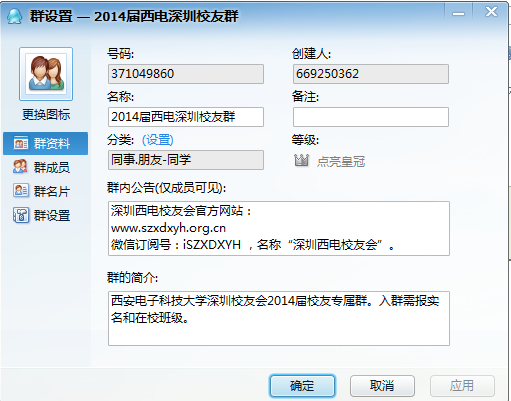The image size is (511, 401).
Task: Click the 点亮皇冠 text link
Action: [341, 161]
